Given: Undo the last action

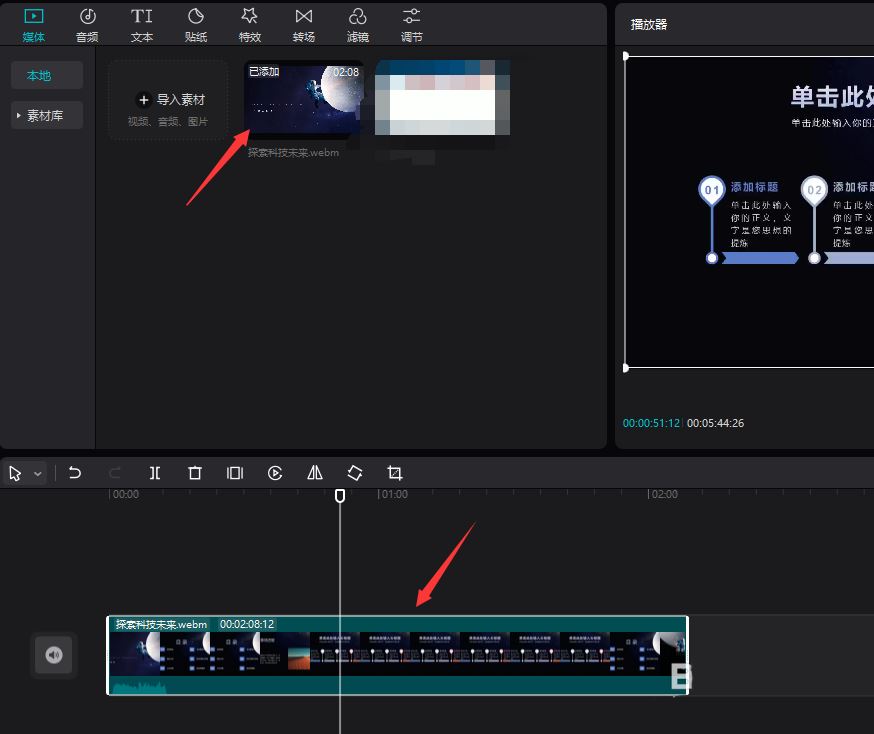Looking at the screenshot, I should pos(75,473).
